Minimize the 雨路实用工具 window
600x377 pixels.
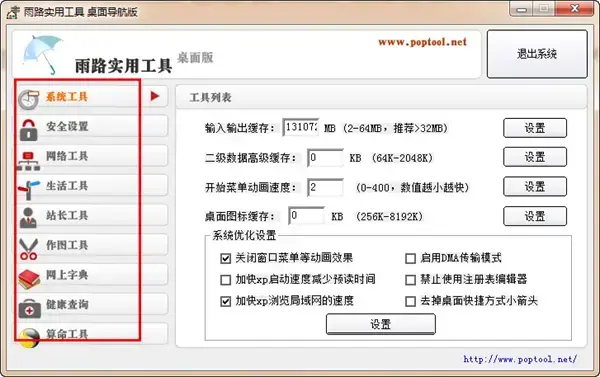point(522,9)
